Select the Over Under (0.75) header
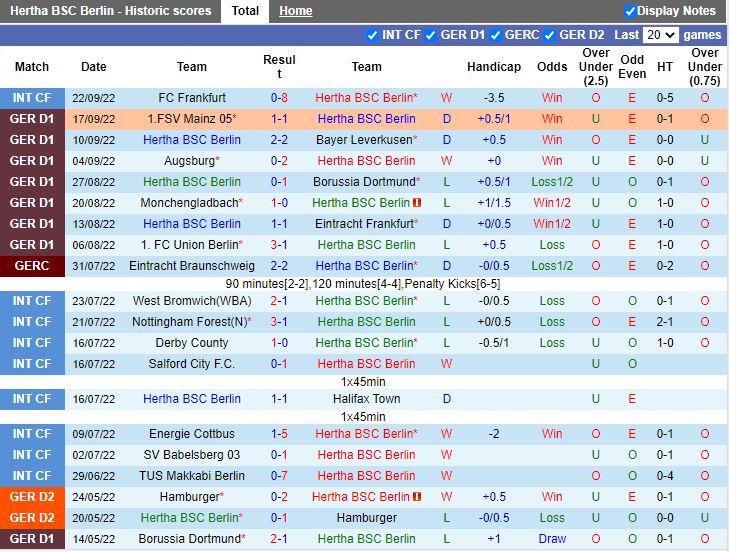729x552 pixels. point(704,67)
